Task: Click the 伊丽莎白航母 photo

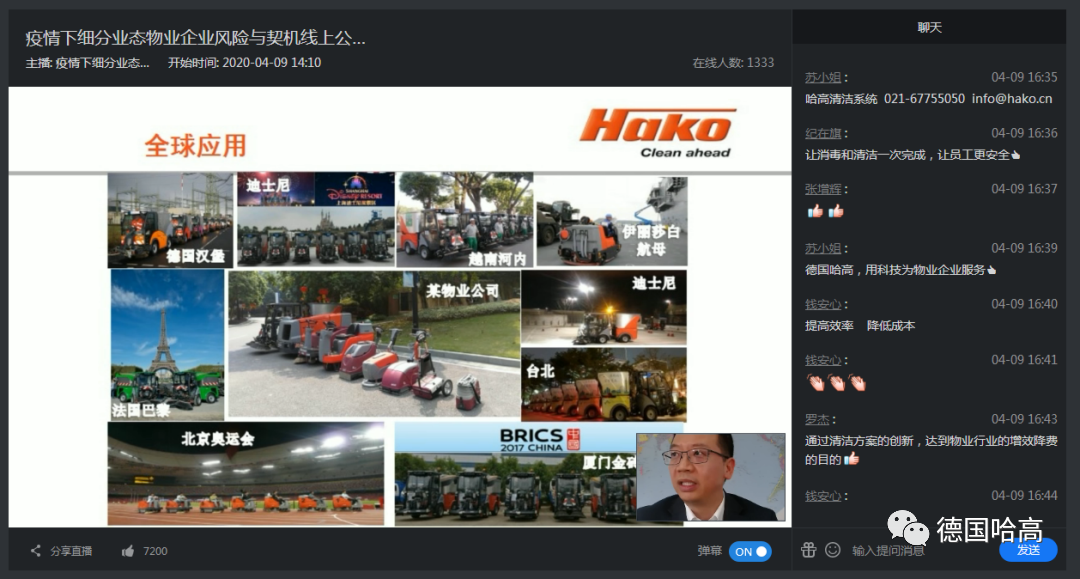Action: (612, 221)
